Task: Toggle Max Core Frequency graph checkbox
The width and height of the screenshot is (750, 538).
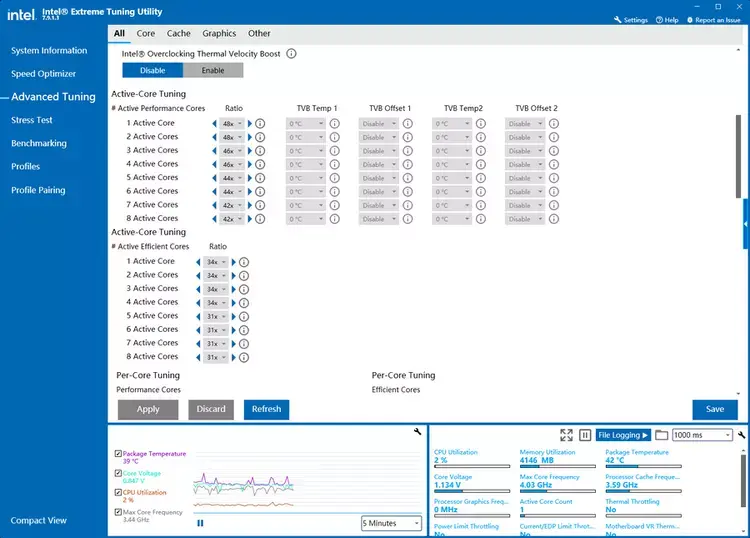Action: click(x=118, y=512)
